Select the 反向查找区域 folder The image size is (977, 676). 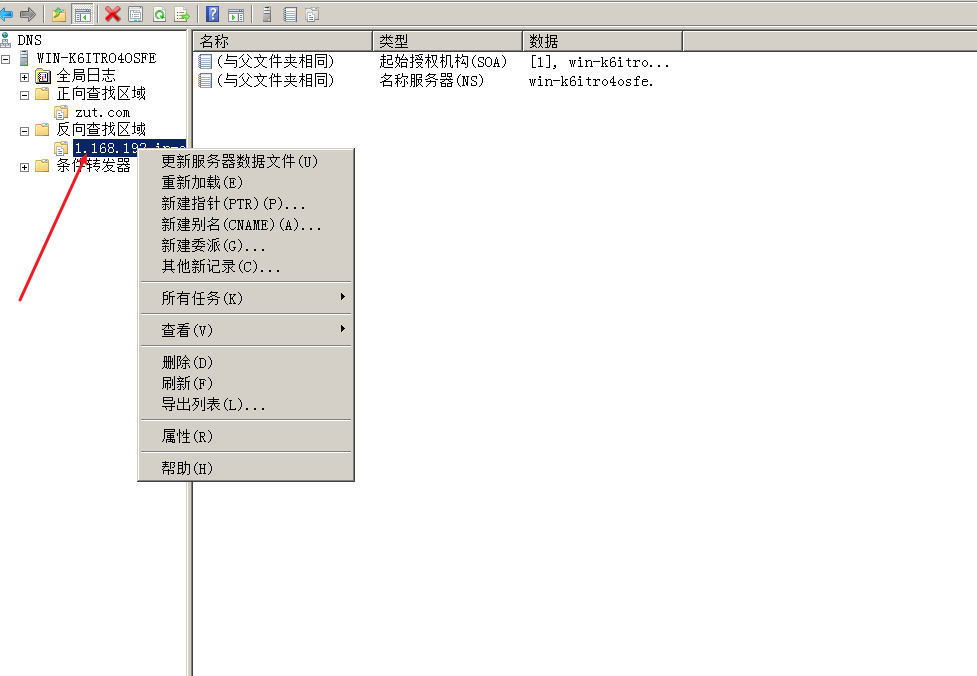(x=101, y=130)
